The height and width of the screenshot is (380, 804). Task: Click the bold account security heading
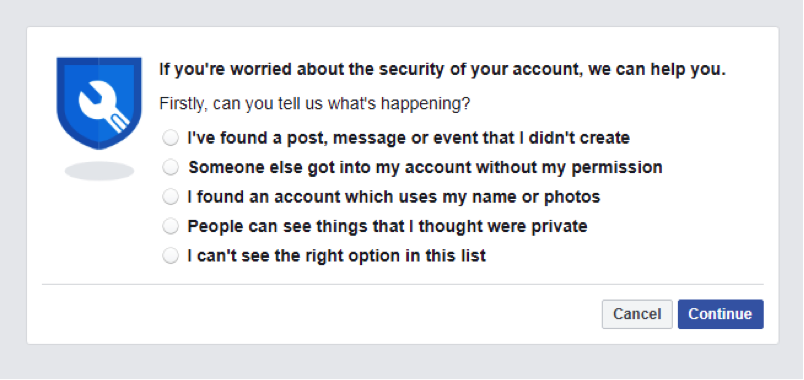click(443, 69)
